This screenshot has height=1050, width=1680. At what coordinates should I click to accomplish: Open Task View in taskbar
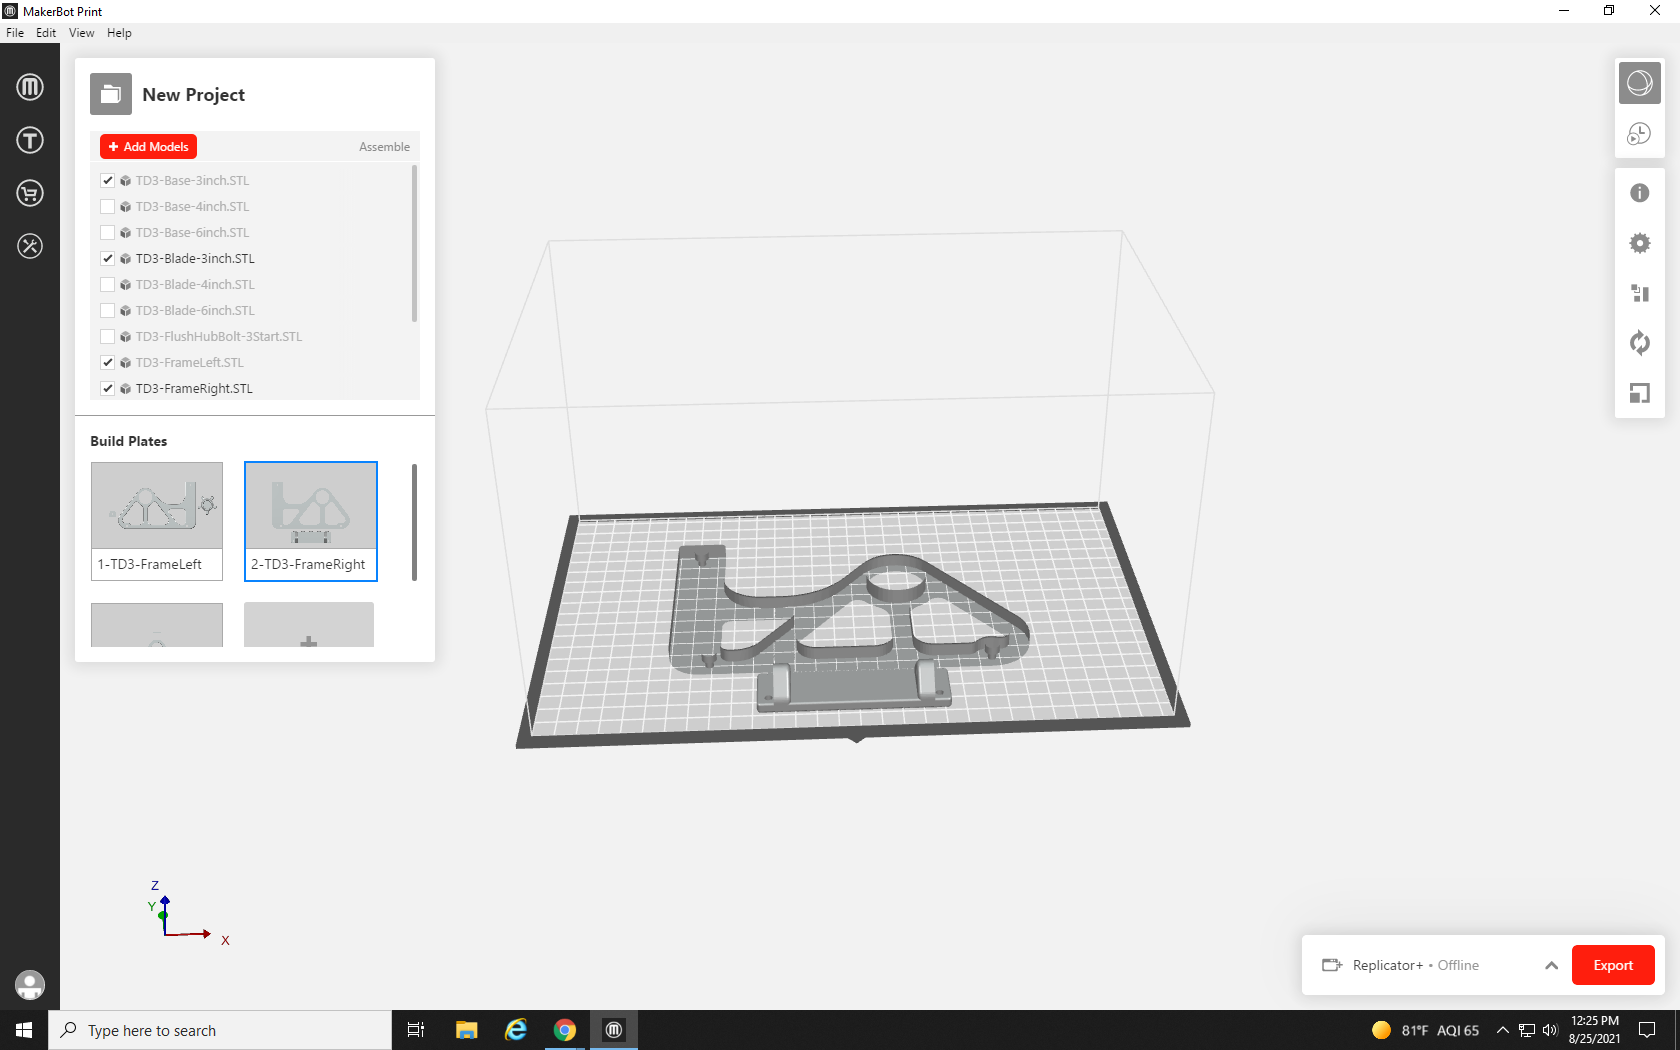(x=416, y=1030)
